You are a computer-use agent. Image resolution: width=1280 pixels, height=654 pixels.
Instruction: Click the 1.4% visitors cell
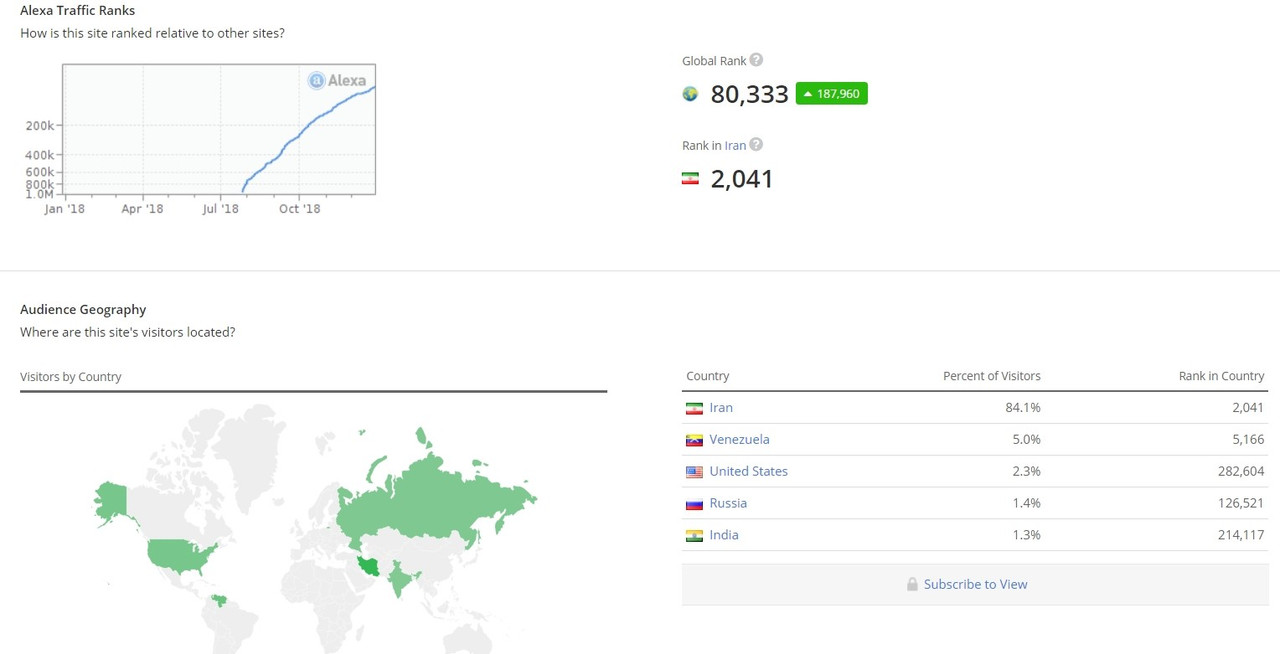[x=1026, y=503]
